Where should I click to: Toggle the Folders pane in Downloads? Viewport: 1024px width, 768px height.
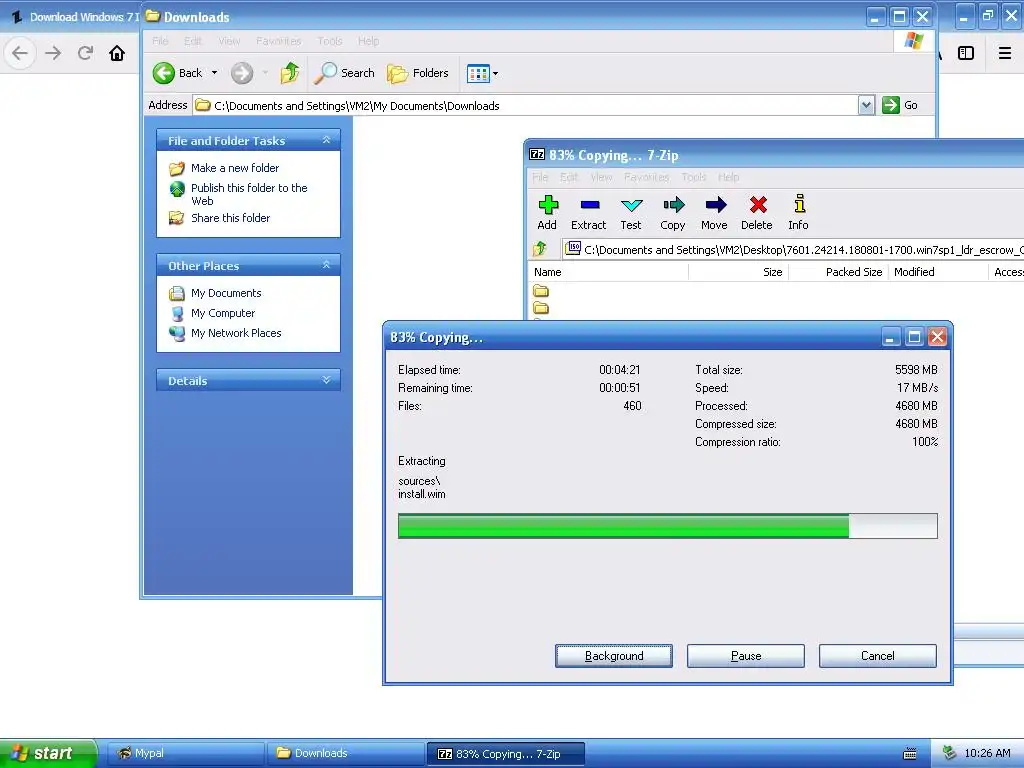418,73
